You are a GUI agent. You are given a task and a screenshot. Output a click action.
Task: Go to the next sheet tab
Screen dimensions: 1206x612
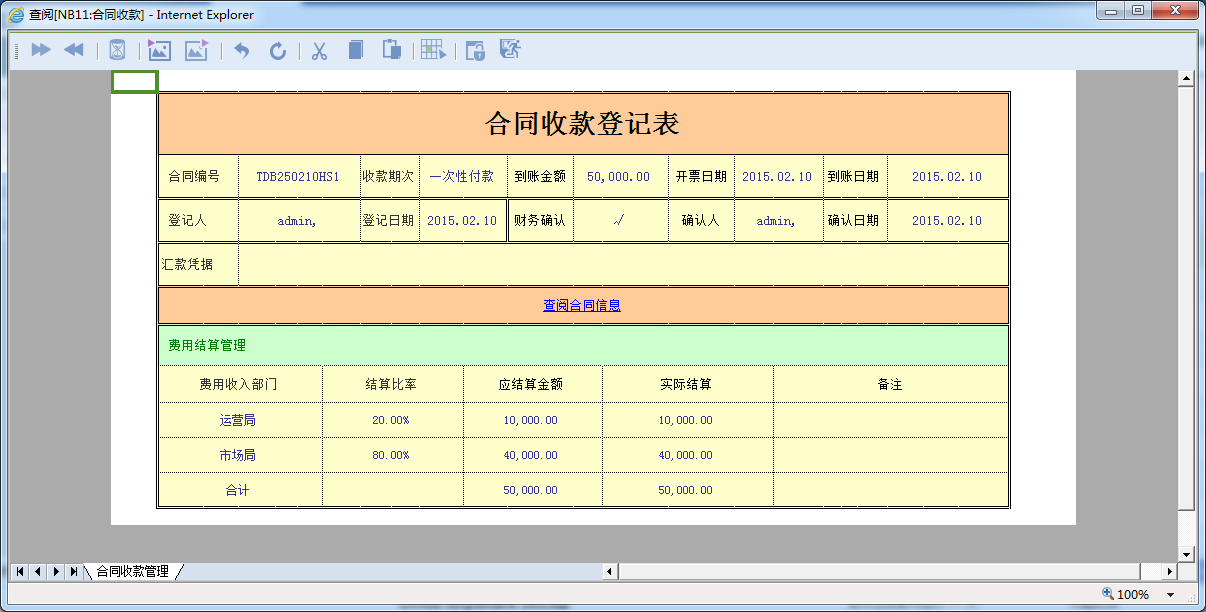point(55,571)
